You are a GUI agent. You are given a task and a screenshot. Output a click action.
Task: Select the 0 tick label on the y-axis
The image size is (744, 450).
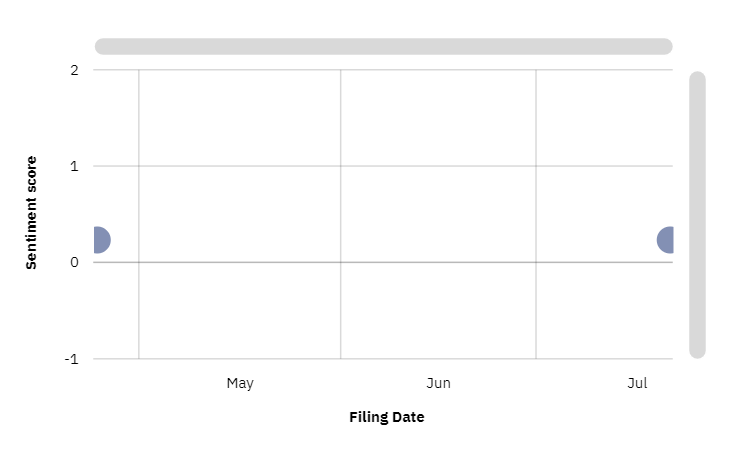pyautogui.click(x=75, y=262)
